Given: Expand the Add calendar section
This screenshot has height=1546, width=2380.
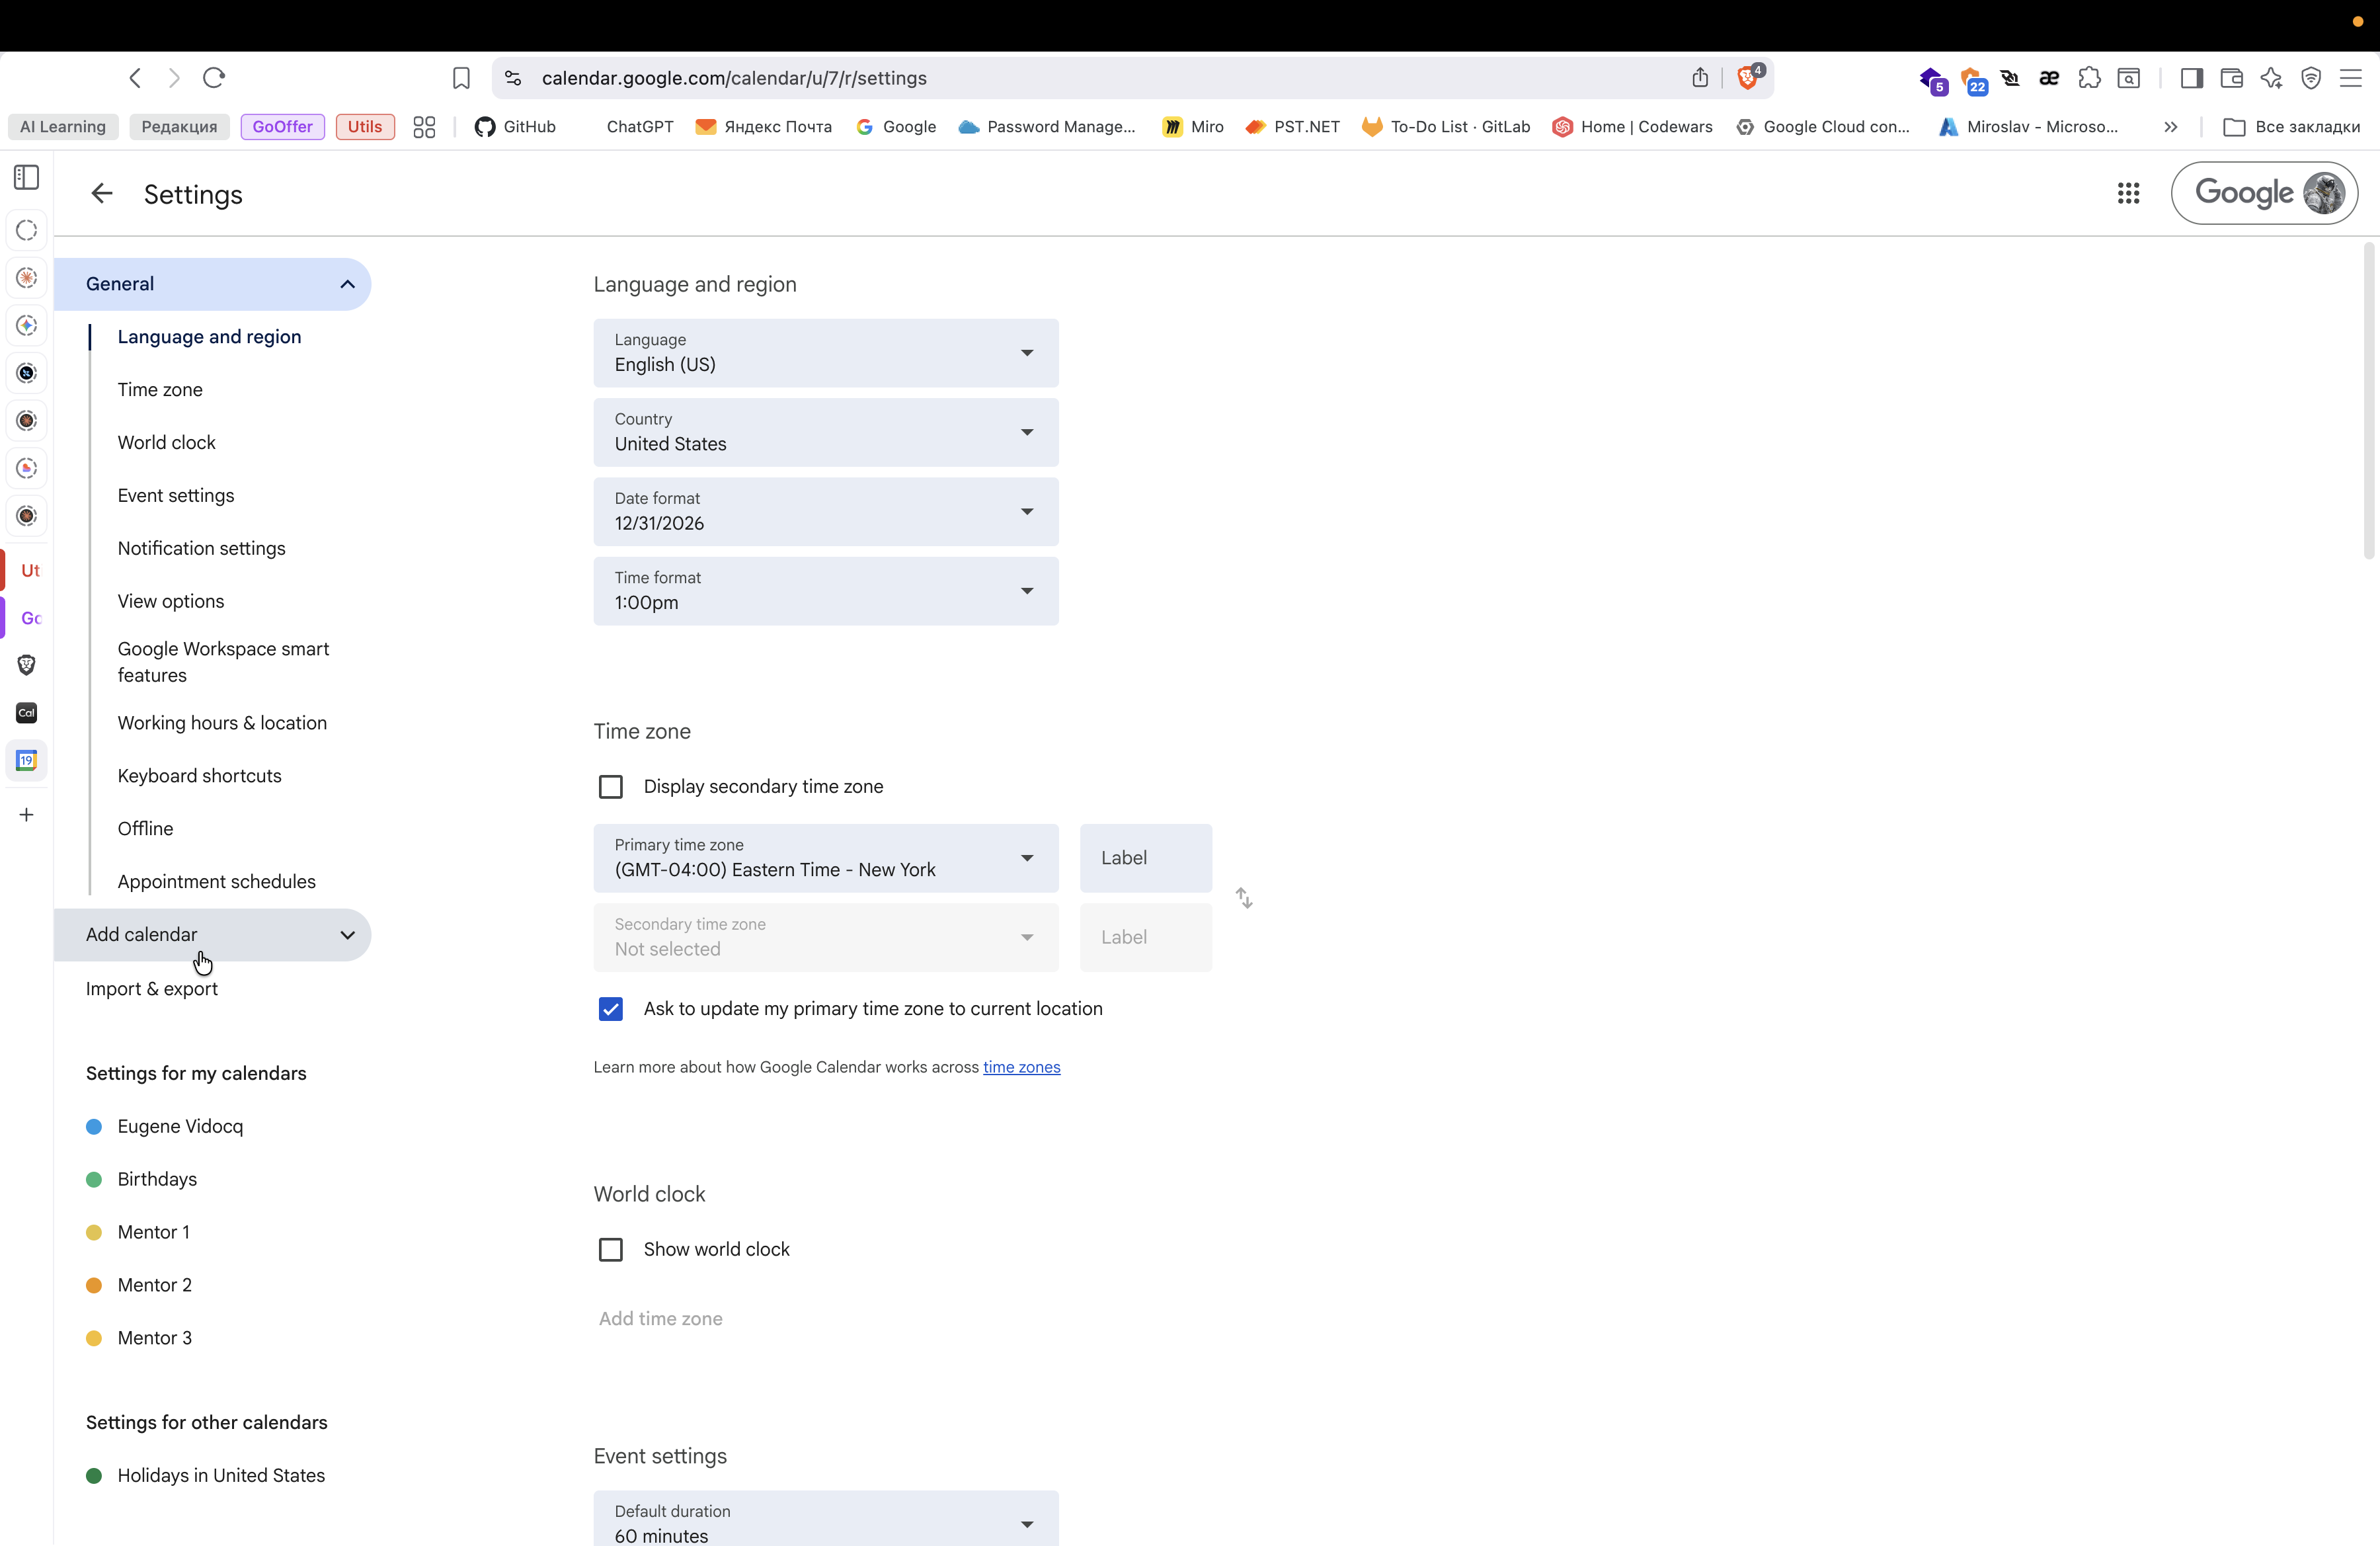Looking at the screenshot, I should [x=212, y=935].
